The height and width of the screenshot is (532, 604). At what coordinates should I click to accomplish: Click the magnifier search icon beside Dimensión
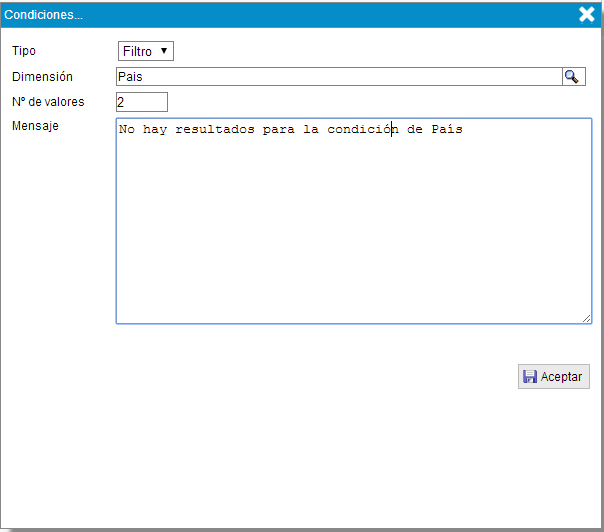point(573,77)
